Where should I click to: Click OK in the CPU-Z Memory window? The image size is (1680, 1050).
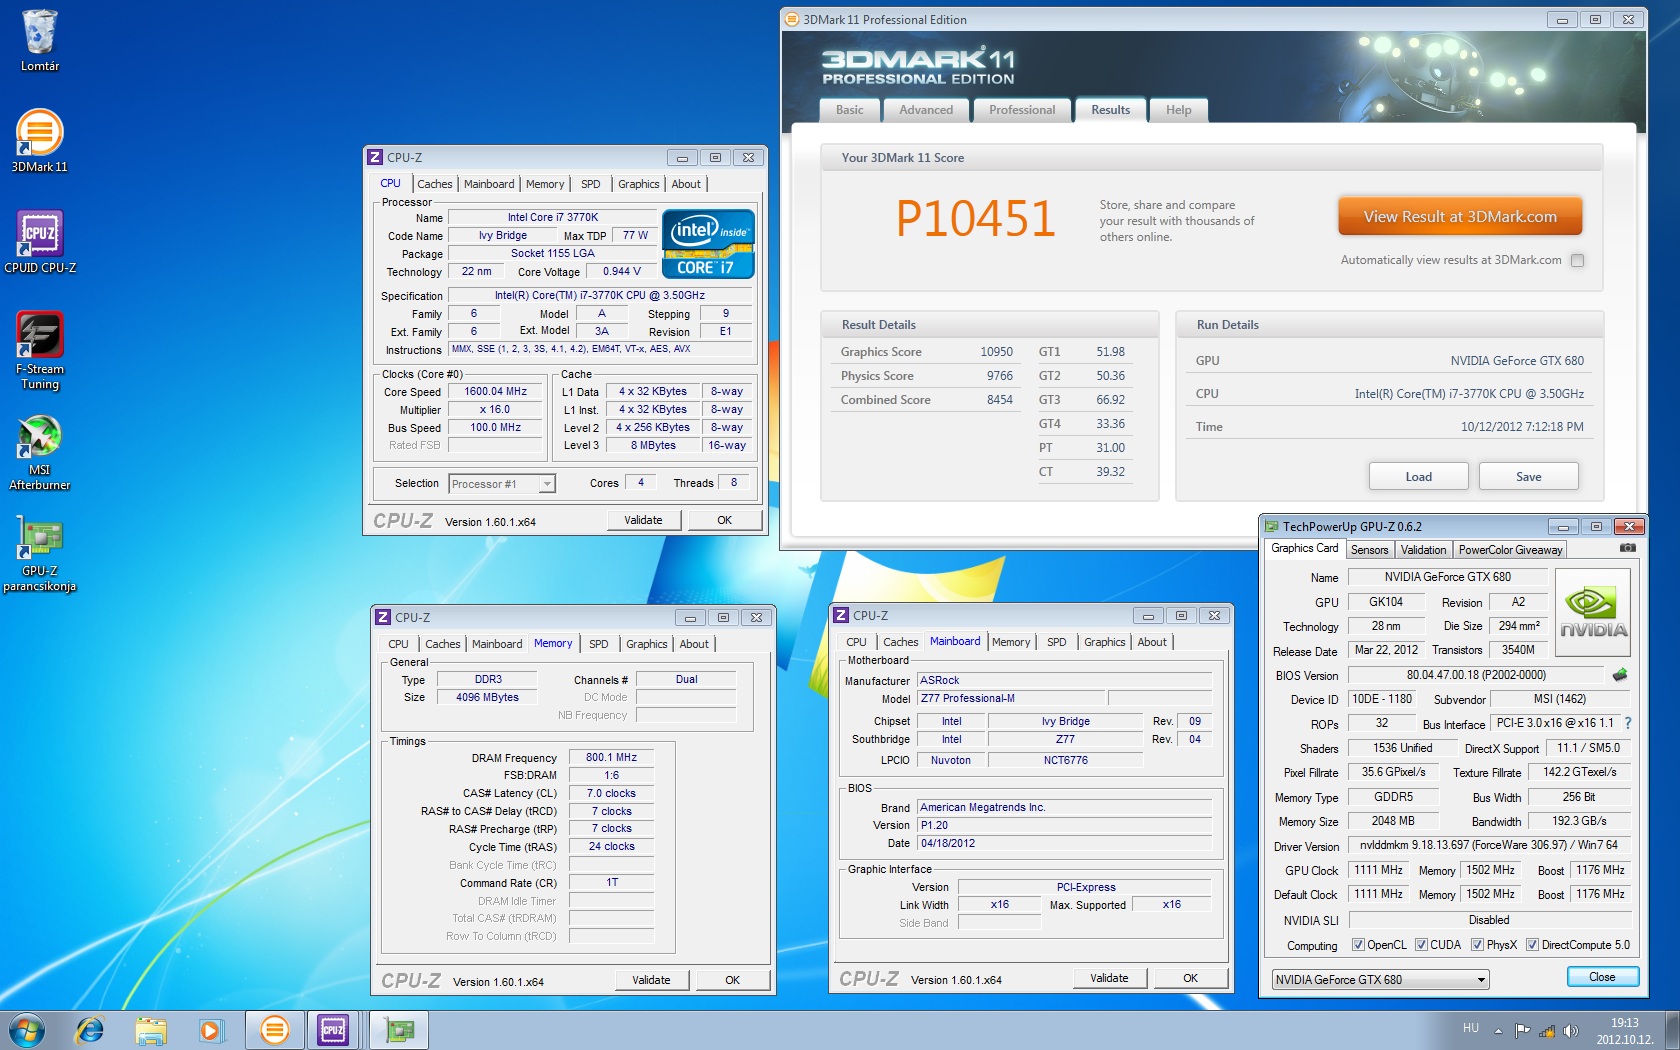[732, 980]
